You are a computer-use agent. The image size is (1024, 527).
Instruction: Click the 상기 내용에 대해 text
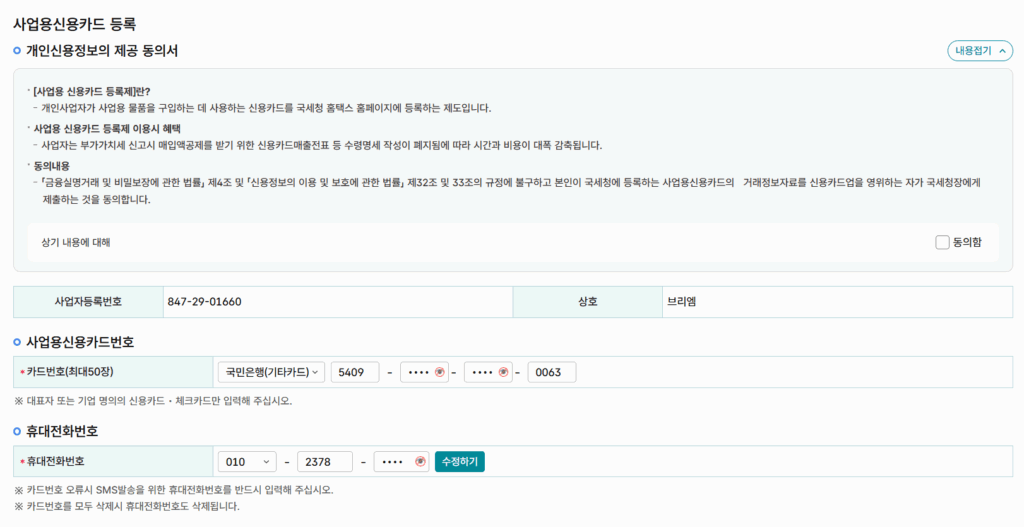click(76, 242)
